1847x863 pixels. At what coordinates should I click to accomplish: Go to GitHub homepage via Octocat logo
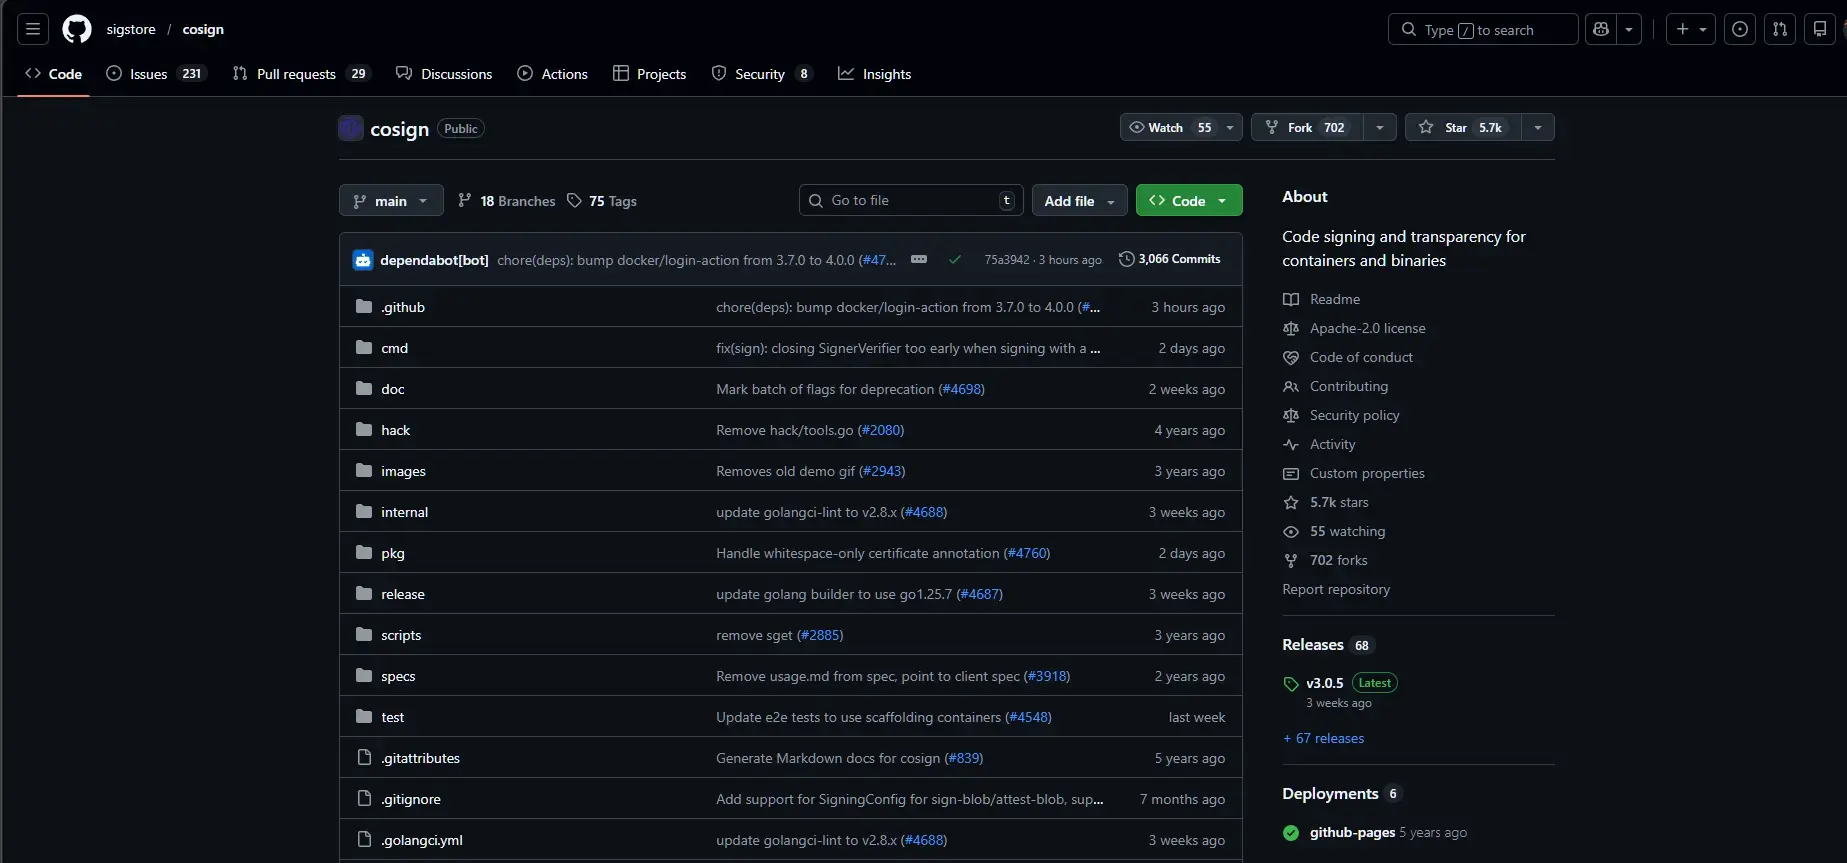point(77,29)
